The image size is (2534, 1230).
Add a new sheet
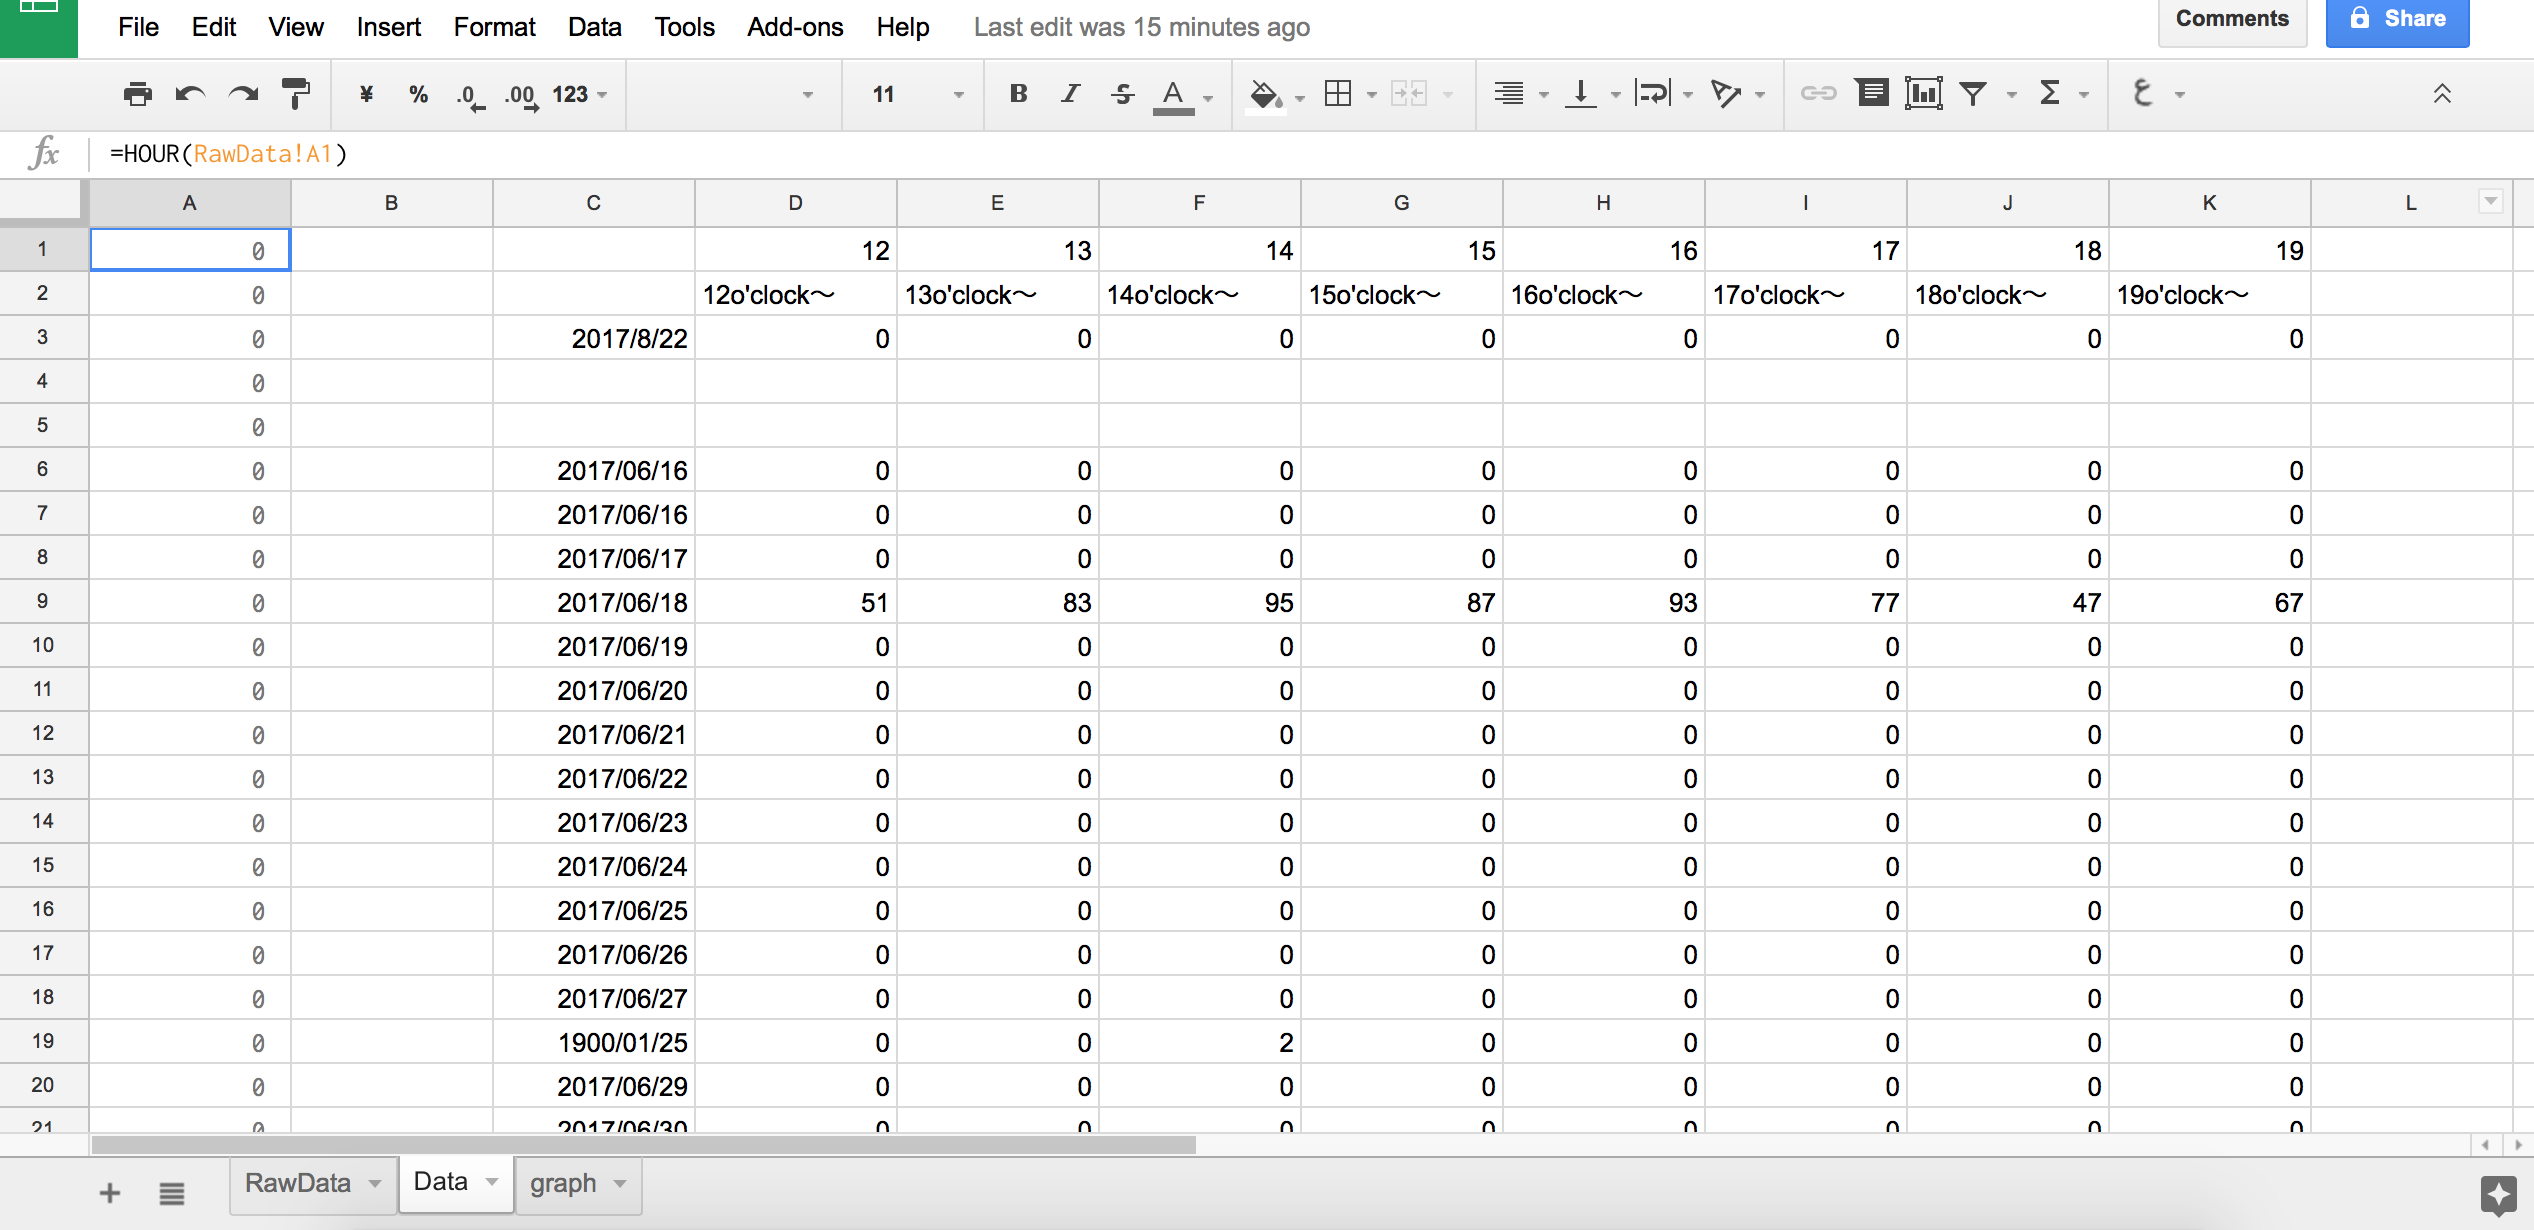[110, 1192]
